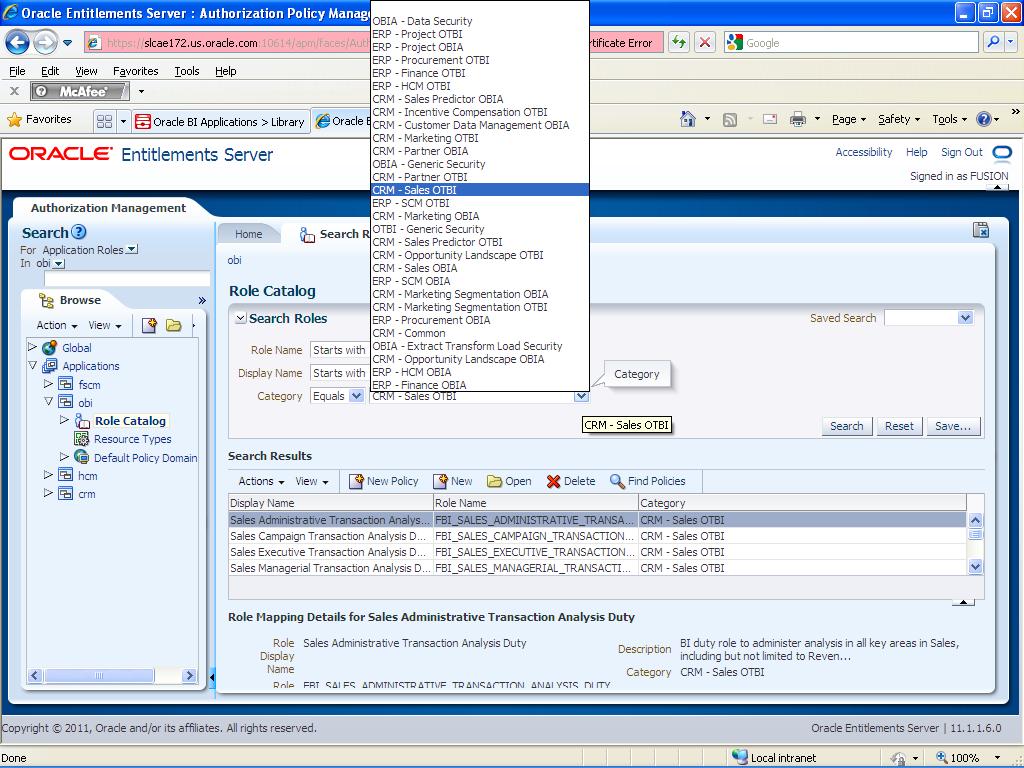Click the Search button
1024x768 pixels.
tap(845, 425)
